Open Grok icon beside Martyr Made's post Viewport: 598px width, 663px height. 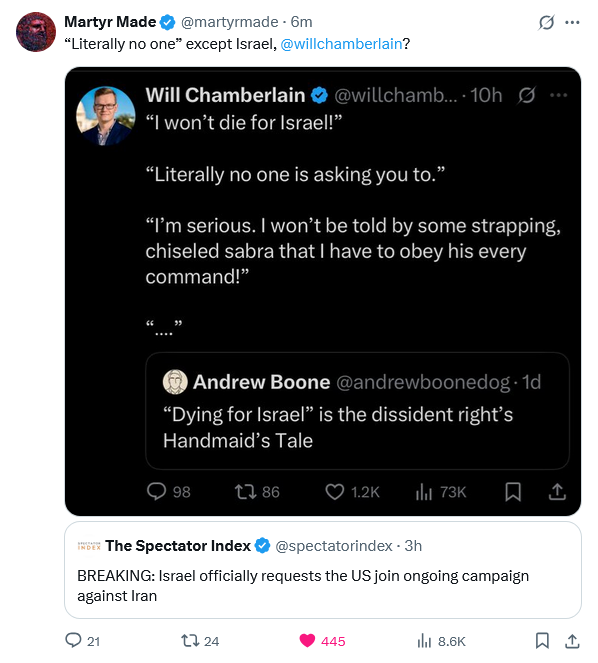(x=546, y=22)
